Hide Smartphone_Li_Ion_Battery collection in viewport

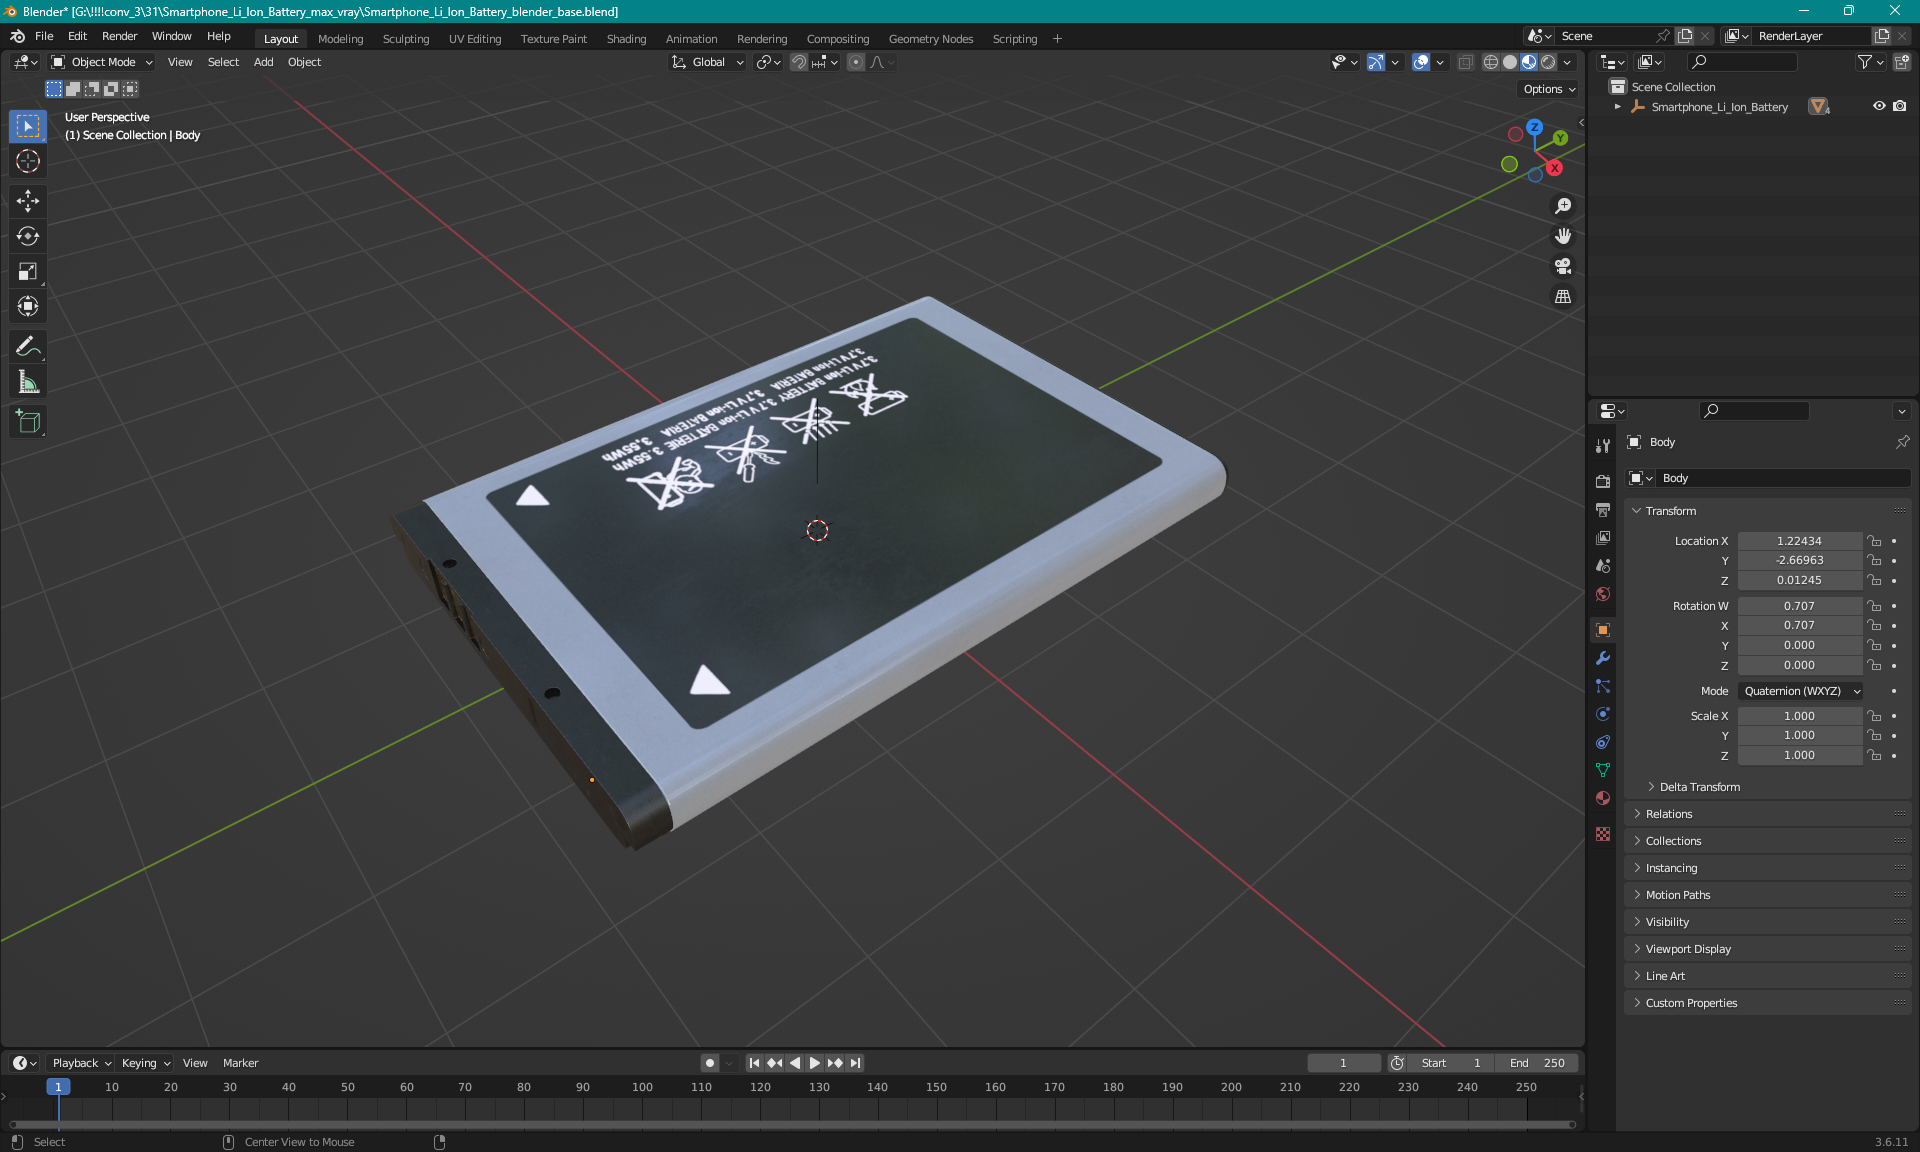[x=1879, y=106]
